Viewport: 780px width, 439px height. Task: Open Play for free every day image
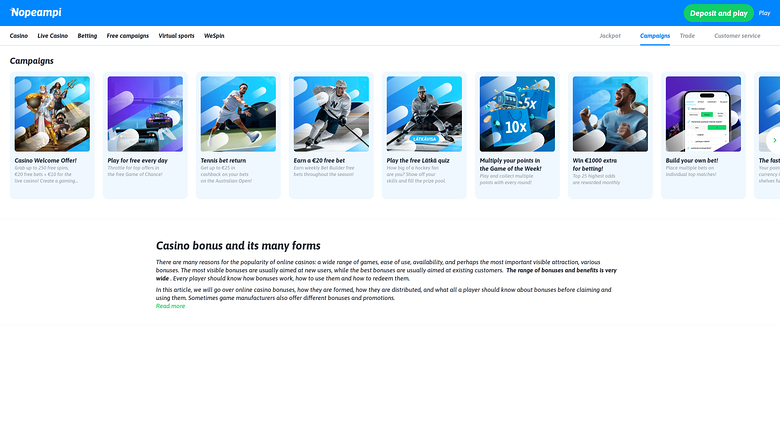[x=145, y=114]
